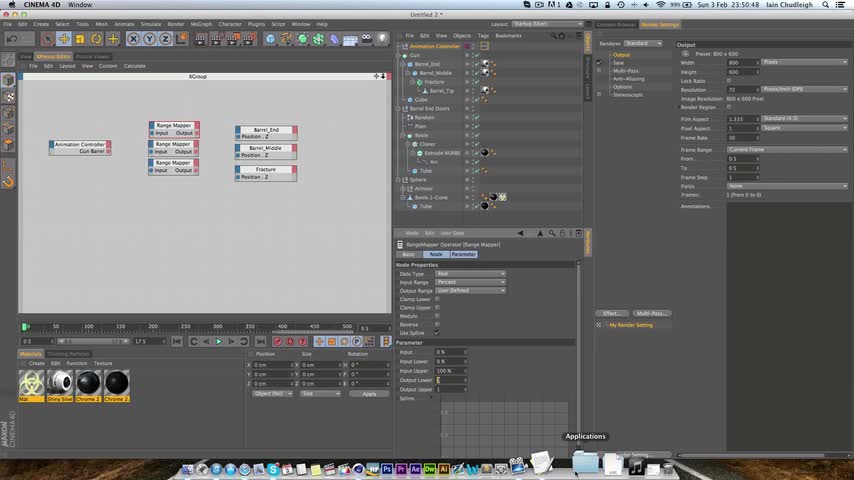Click the Multi-Pass... button
854x480 pixels.
pyautogui.click(x=651, y=314)
